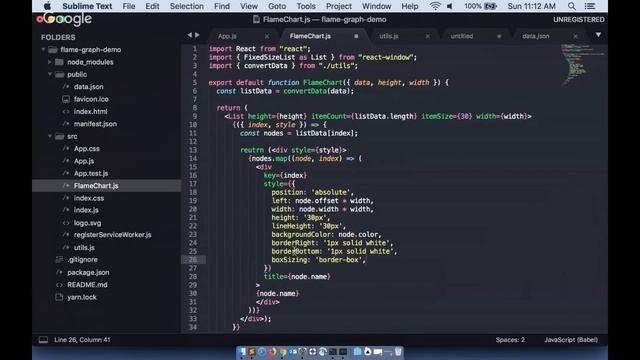This screenshot has height=360, width=640.
Task: Collapse the src folder arrow
Action: click(50, 136)
